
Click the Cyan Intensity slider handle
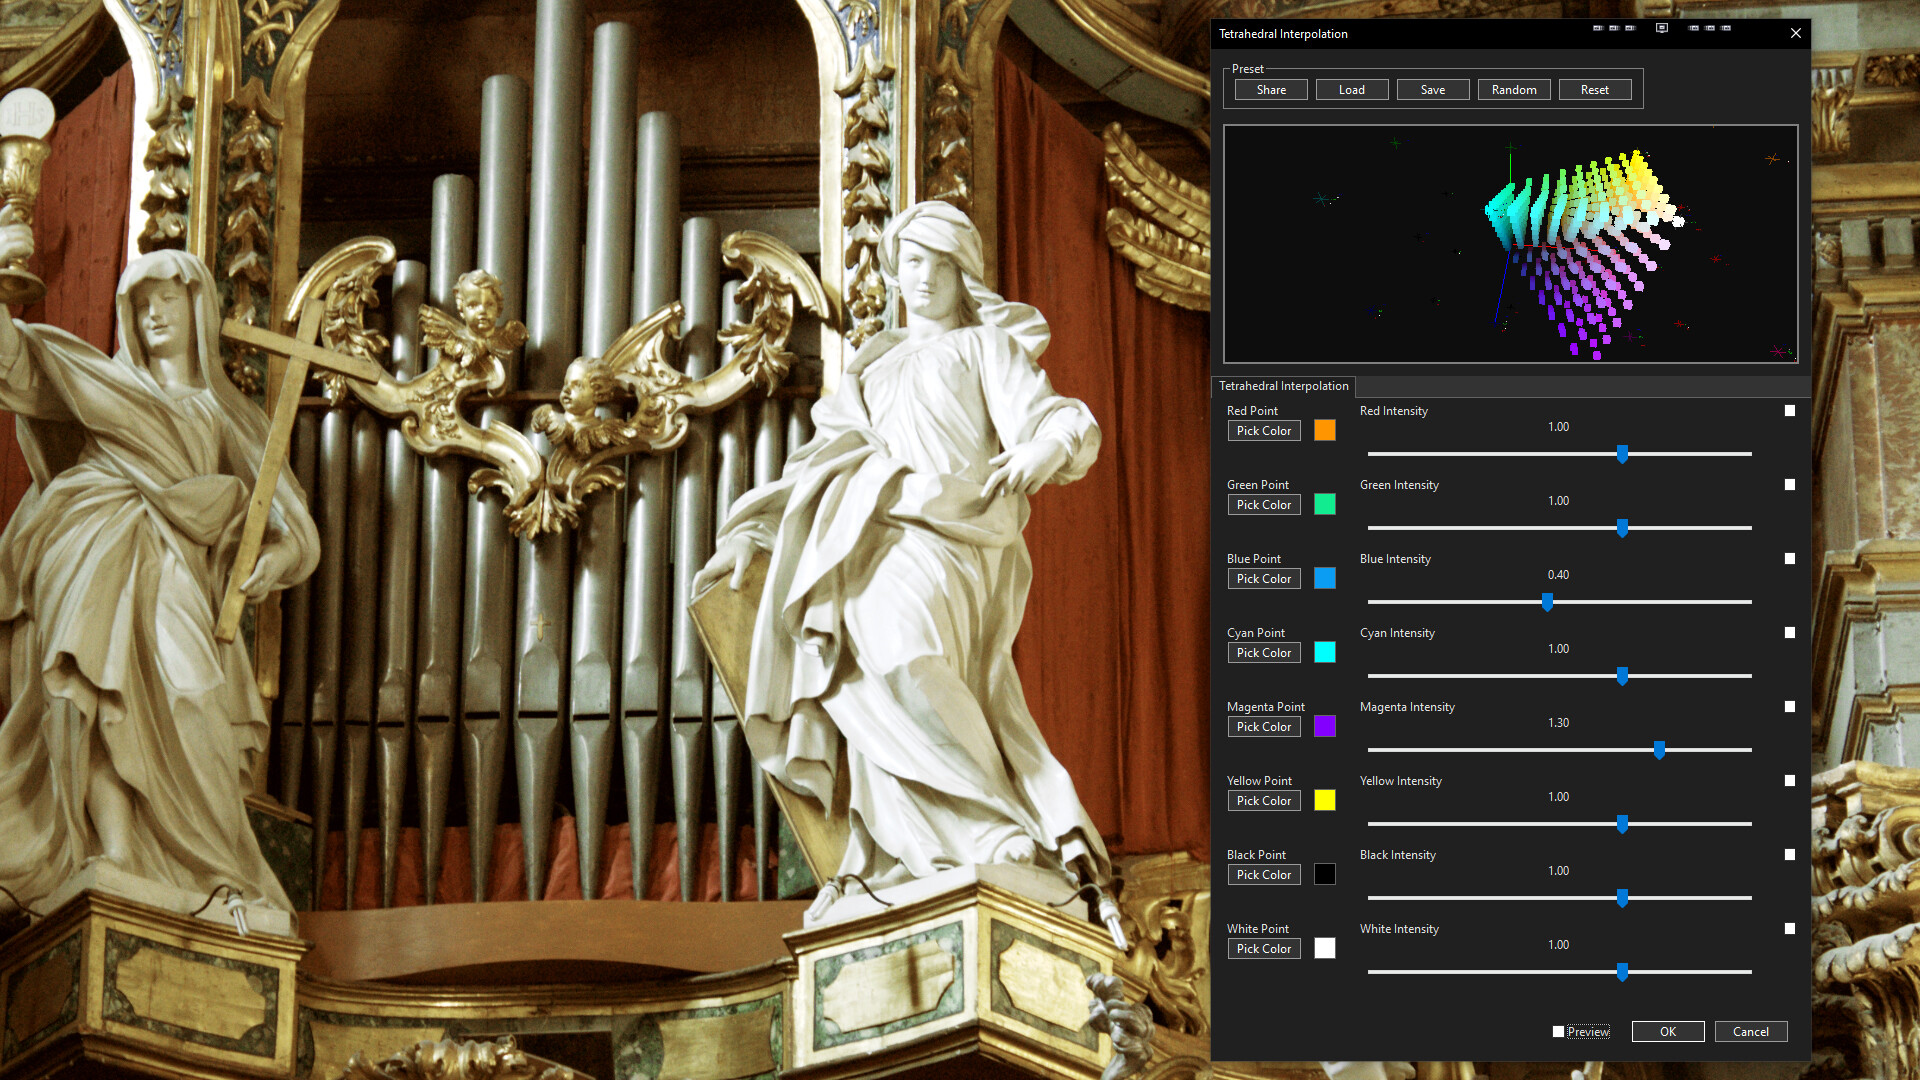(x=1622, y=676)
